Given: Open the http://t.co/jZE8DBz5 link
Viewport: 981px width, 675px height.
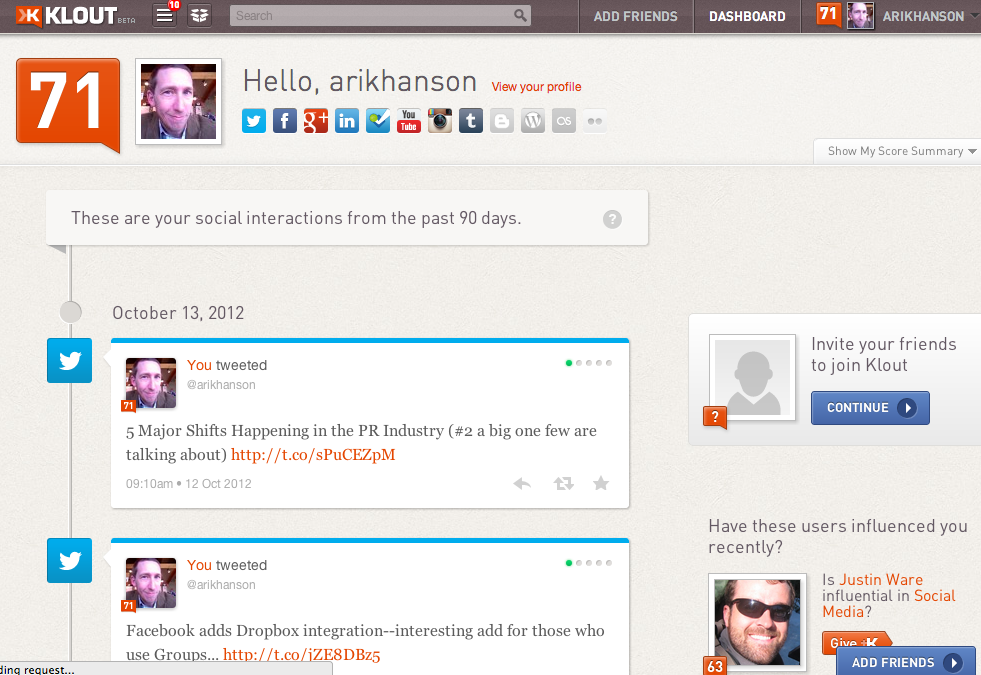Looking at the screenshot, I should coord(302,655).
